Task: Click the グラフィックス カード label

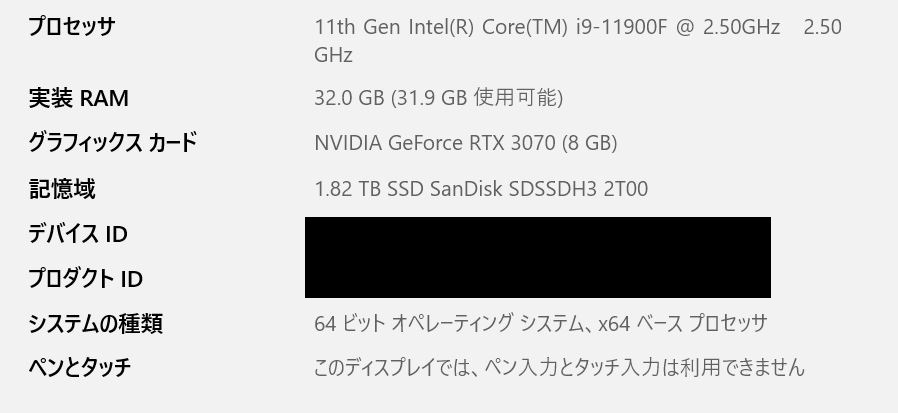Action: 112,143
